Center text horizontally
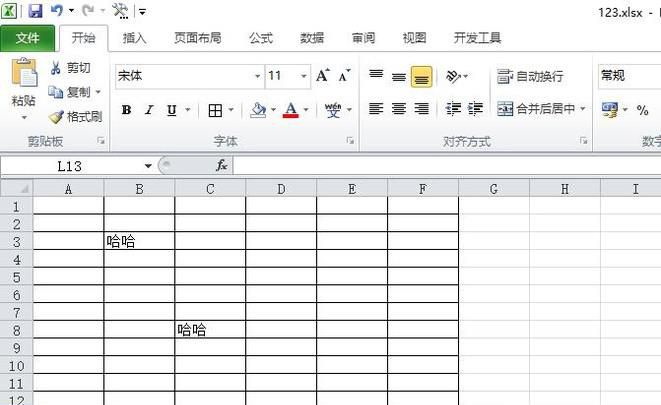Image resolution: width=661 pixels, height=405 pixels. click(399, 109)
